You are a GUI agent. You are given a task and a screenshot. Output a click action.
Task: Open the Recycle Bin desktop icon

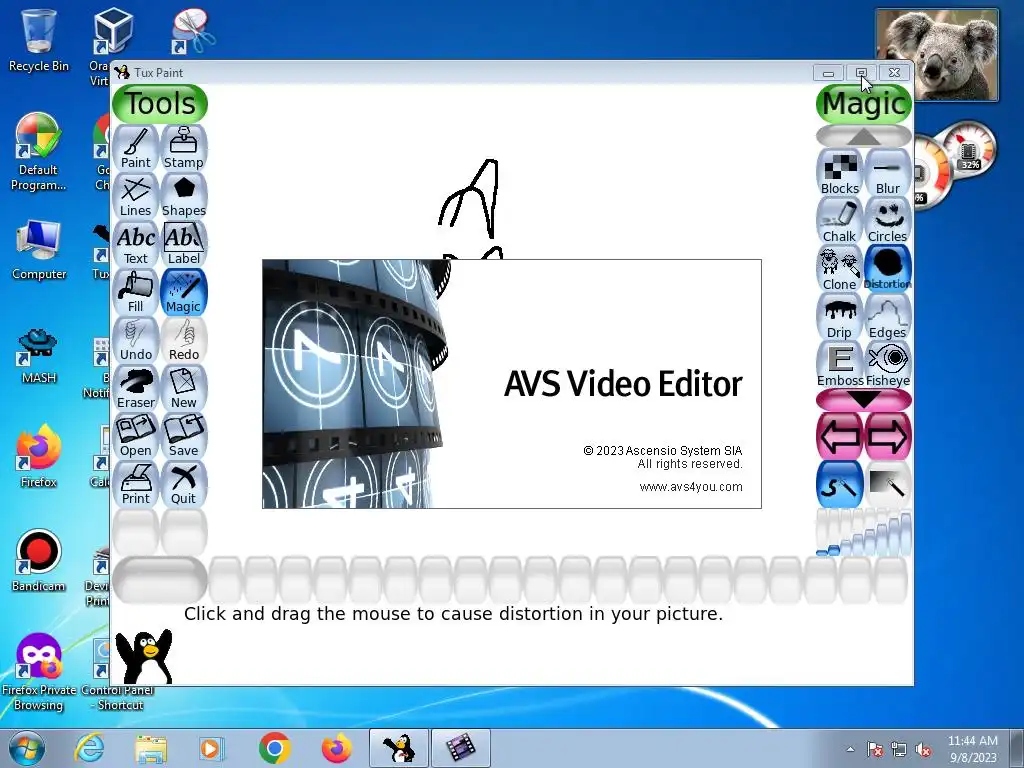39,40
